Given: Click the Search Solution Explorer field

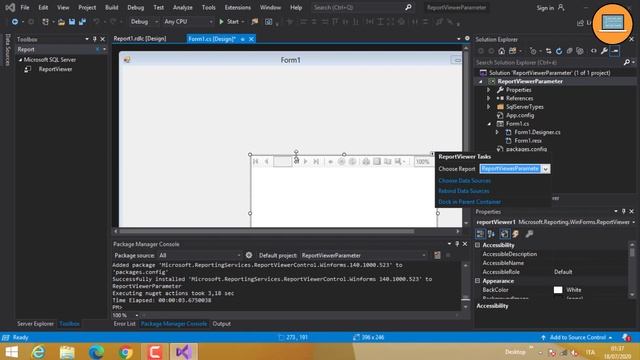Looking at the screenshot, I should [x=548, y=62].
